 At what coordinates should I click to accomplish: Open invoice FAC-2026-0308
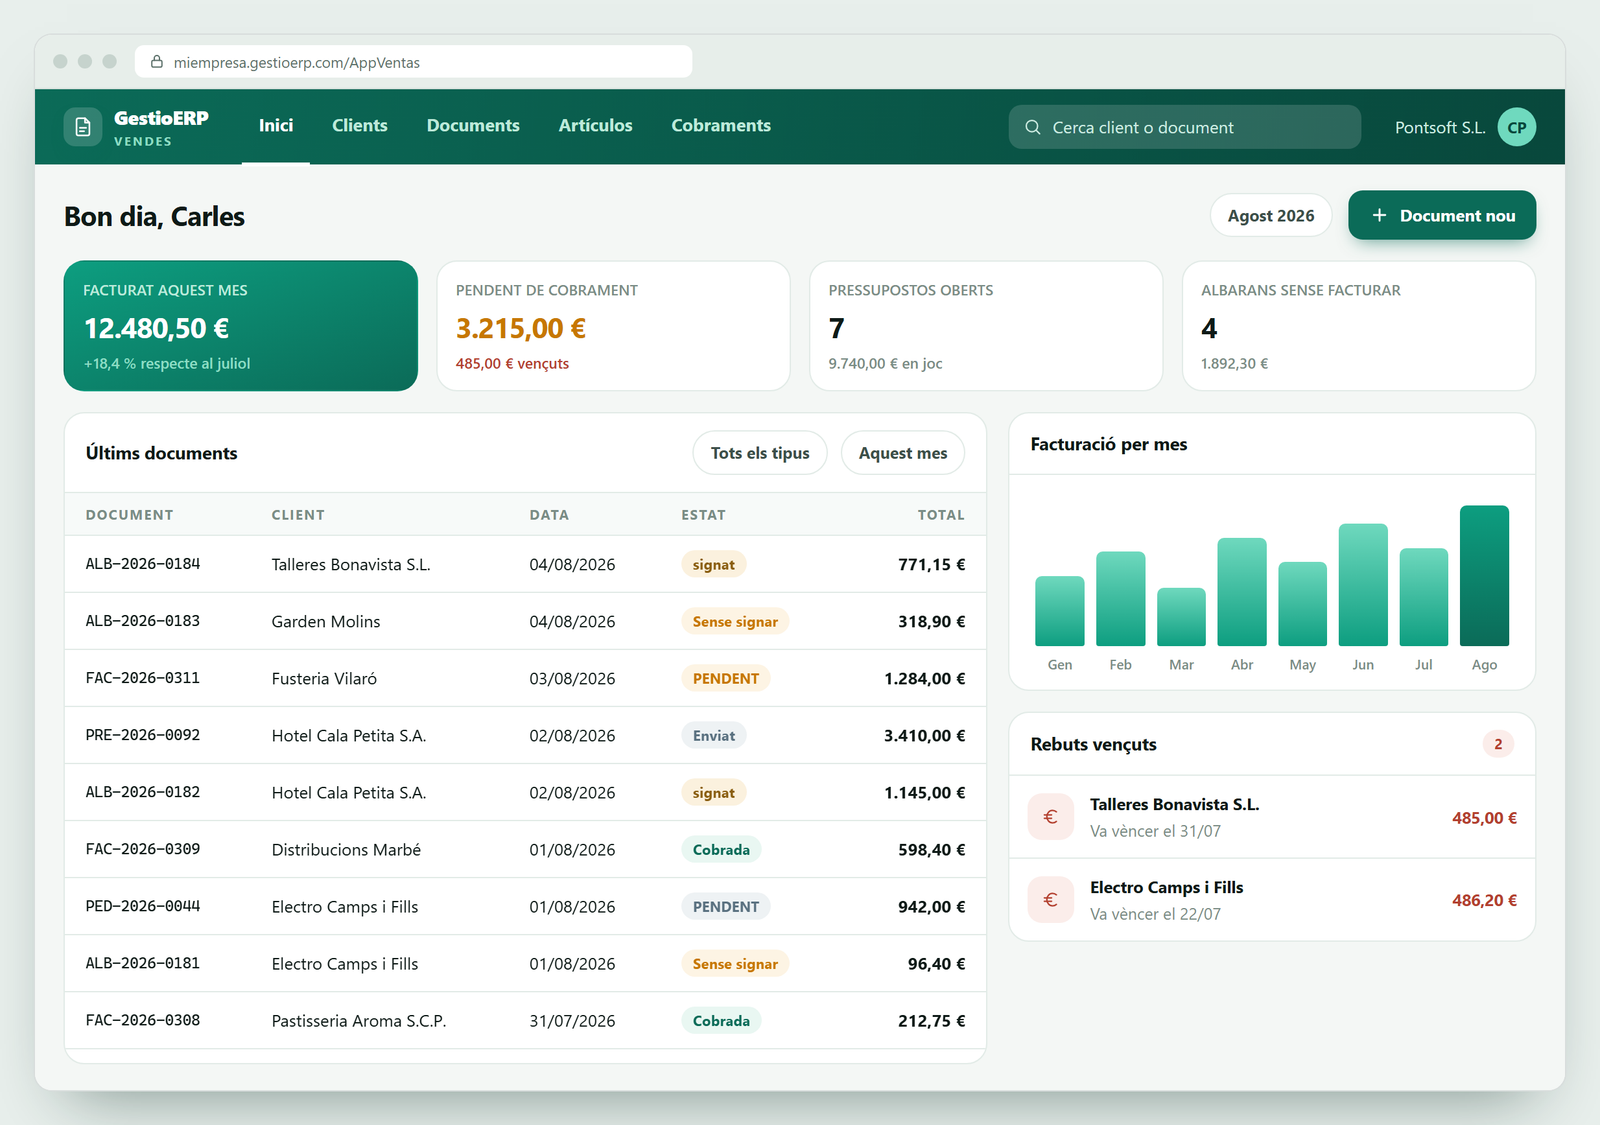pyautogui.click(x=143, y=1020)
